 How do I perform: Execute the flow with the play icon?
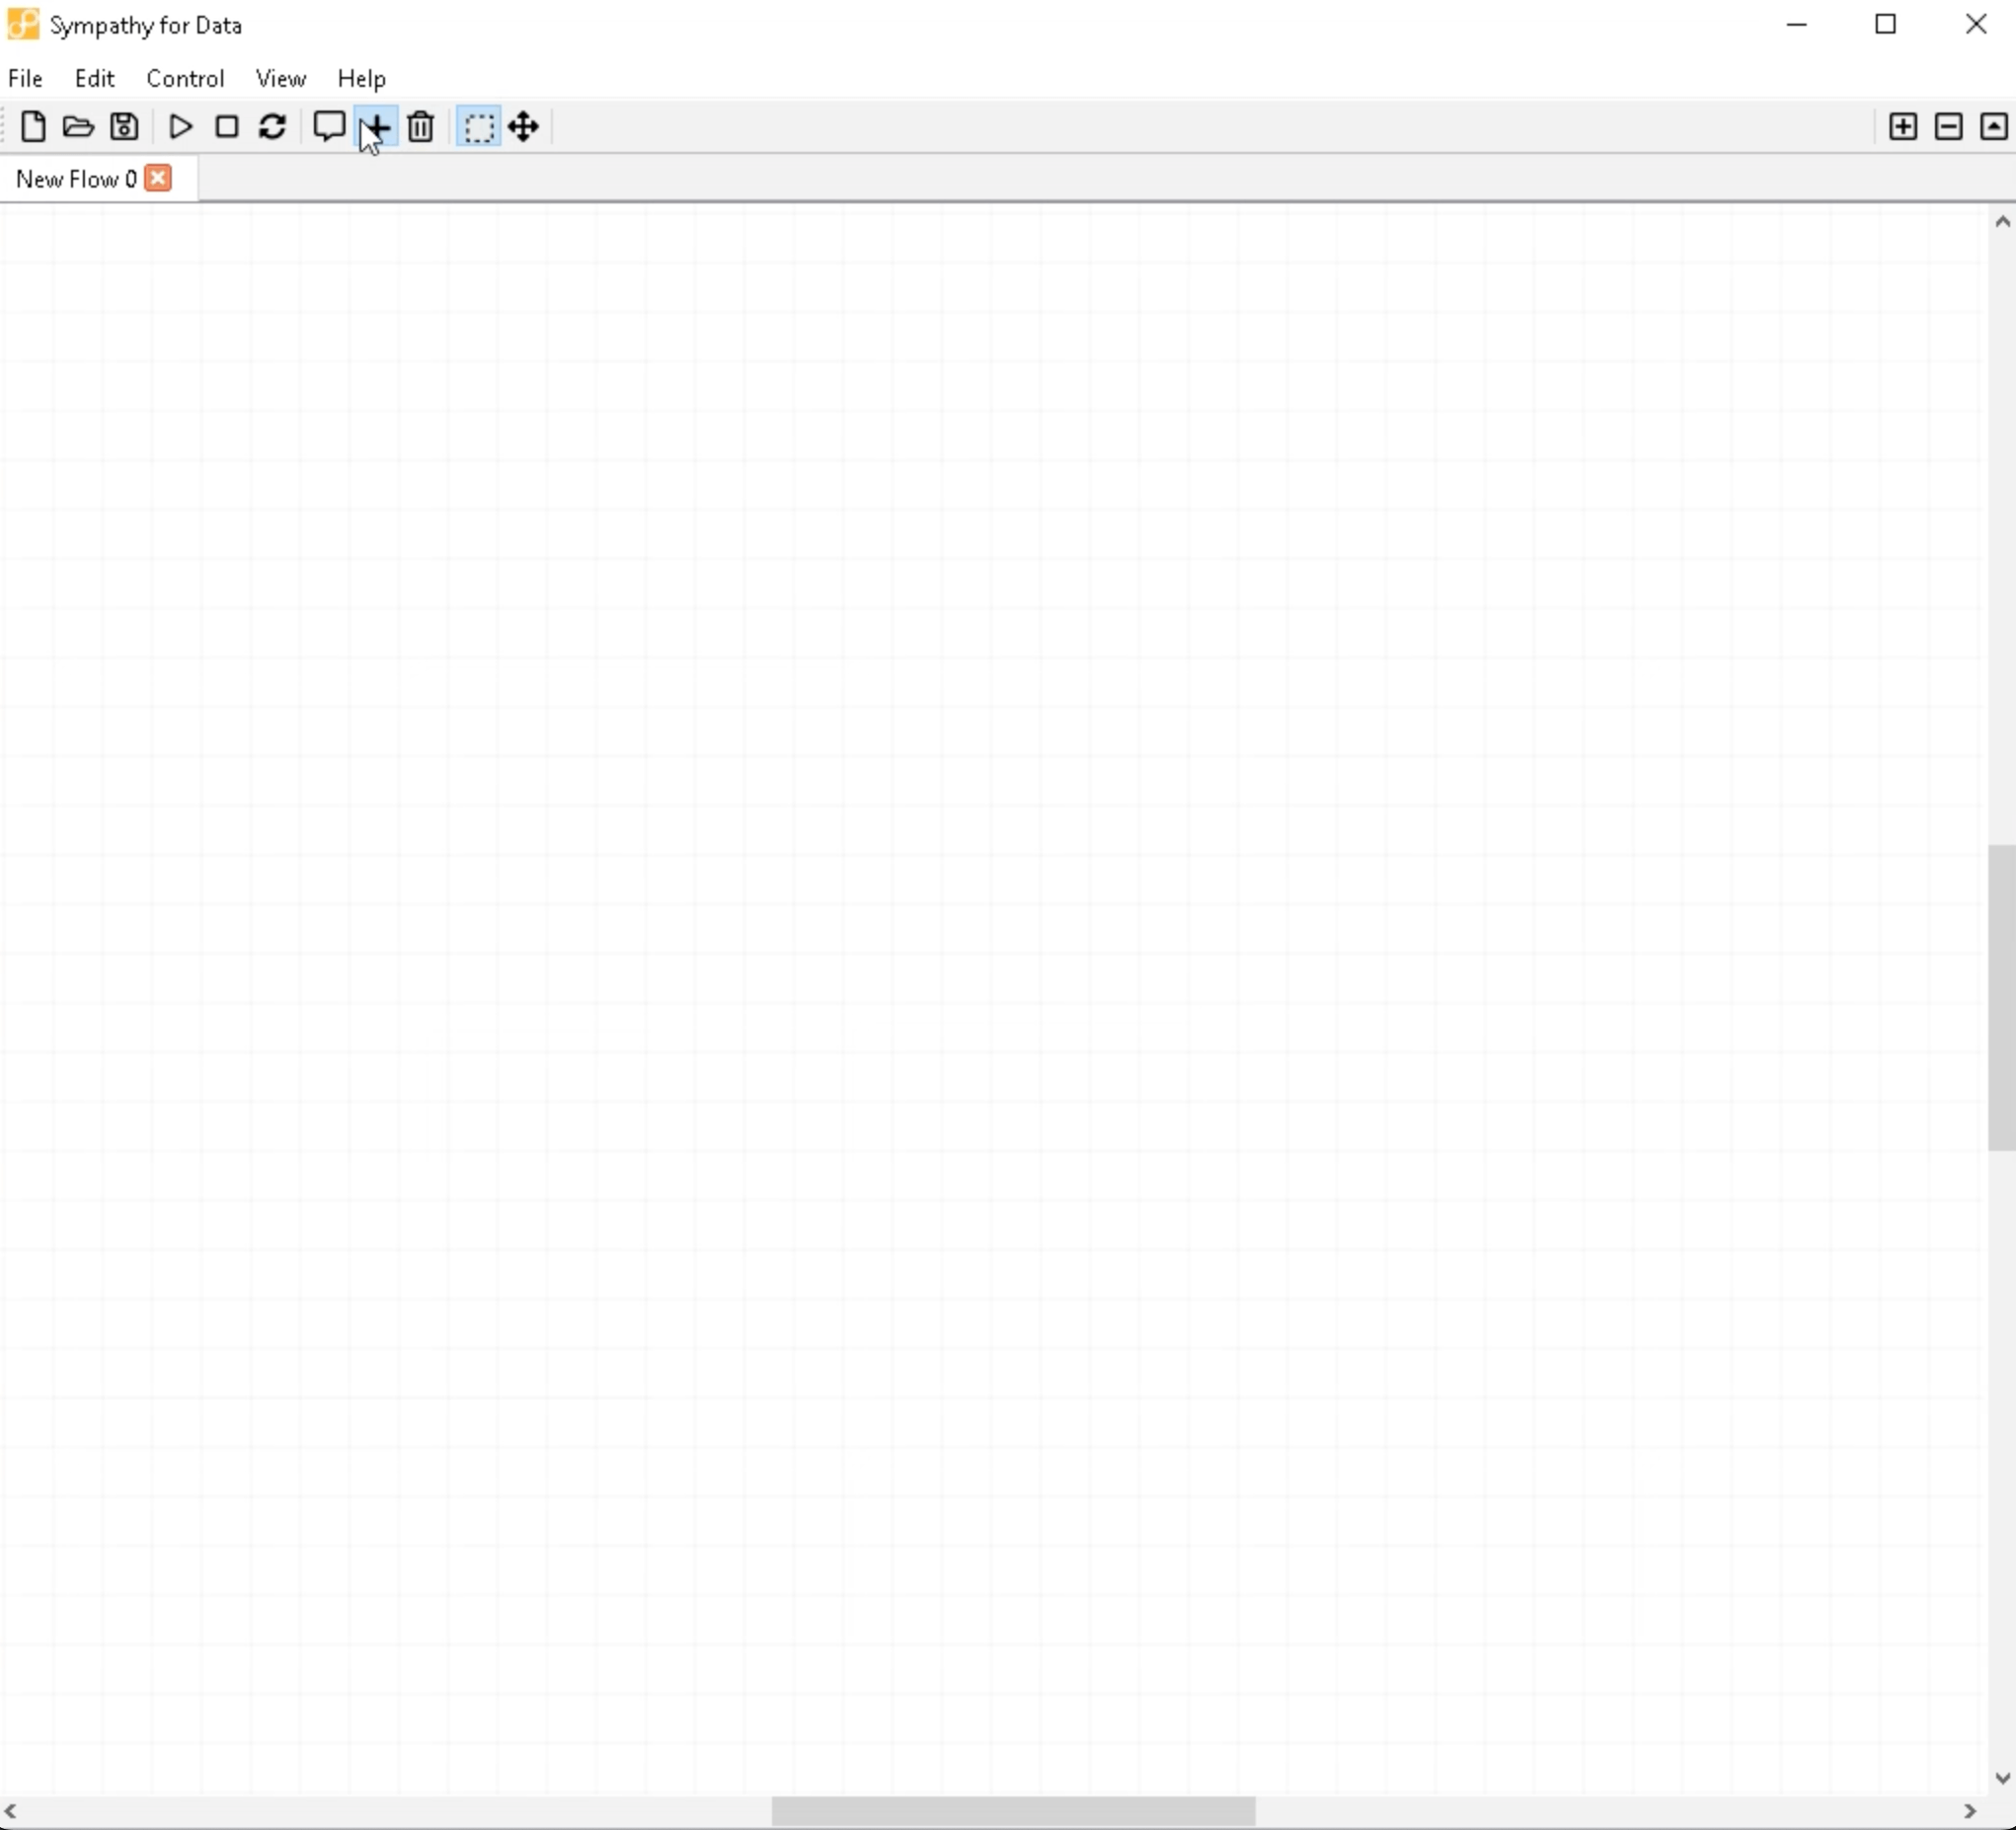[x=181, y=127]
